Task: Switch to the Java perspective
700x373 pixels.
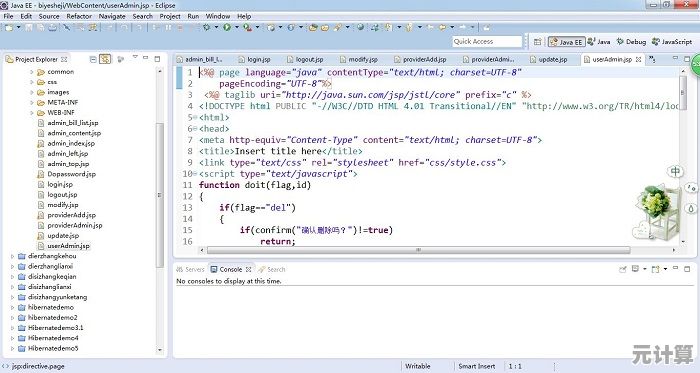Action: pos(599,41)
